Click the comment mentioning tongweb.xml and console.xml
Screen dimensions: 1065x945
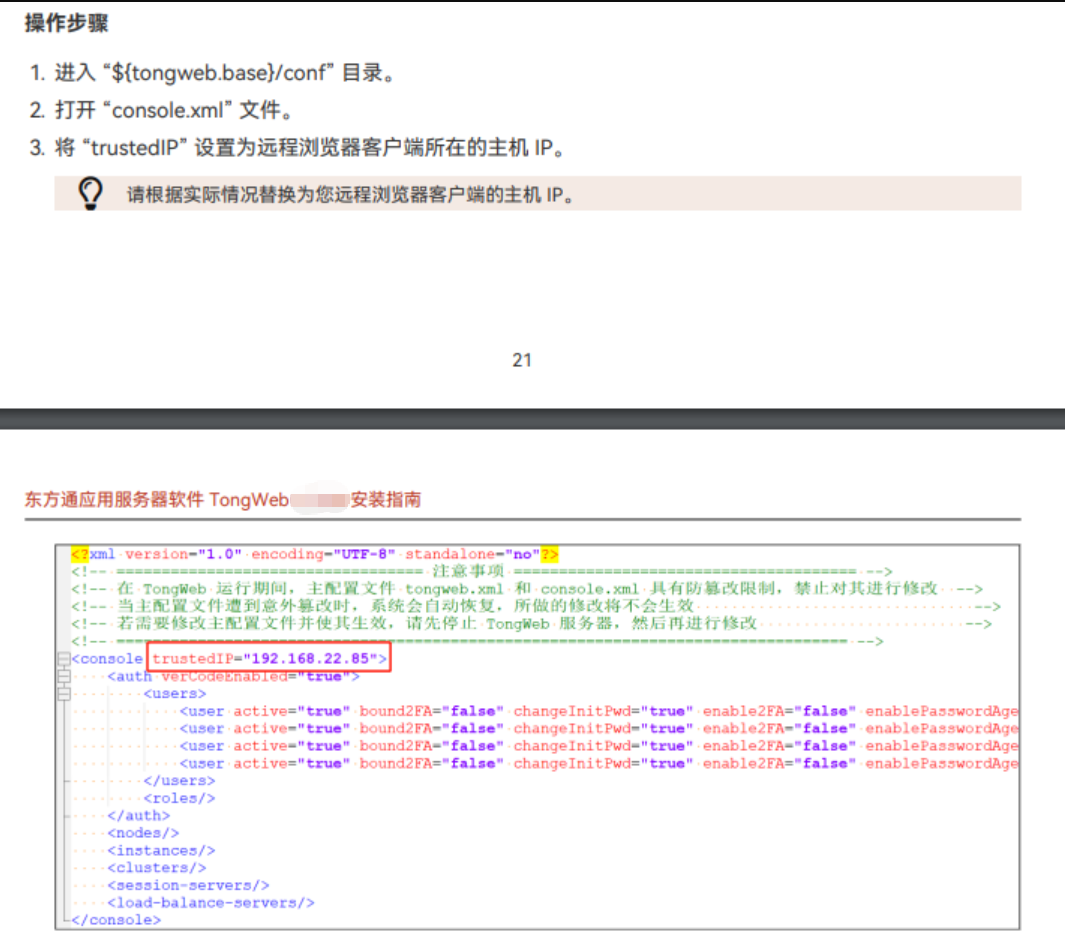526,589
